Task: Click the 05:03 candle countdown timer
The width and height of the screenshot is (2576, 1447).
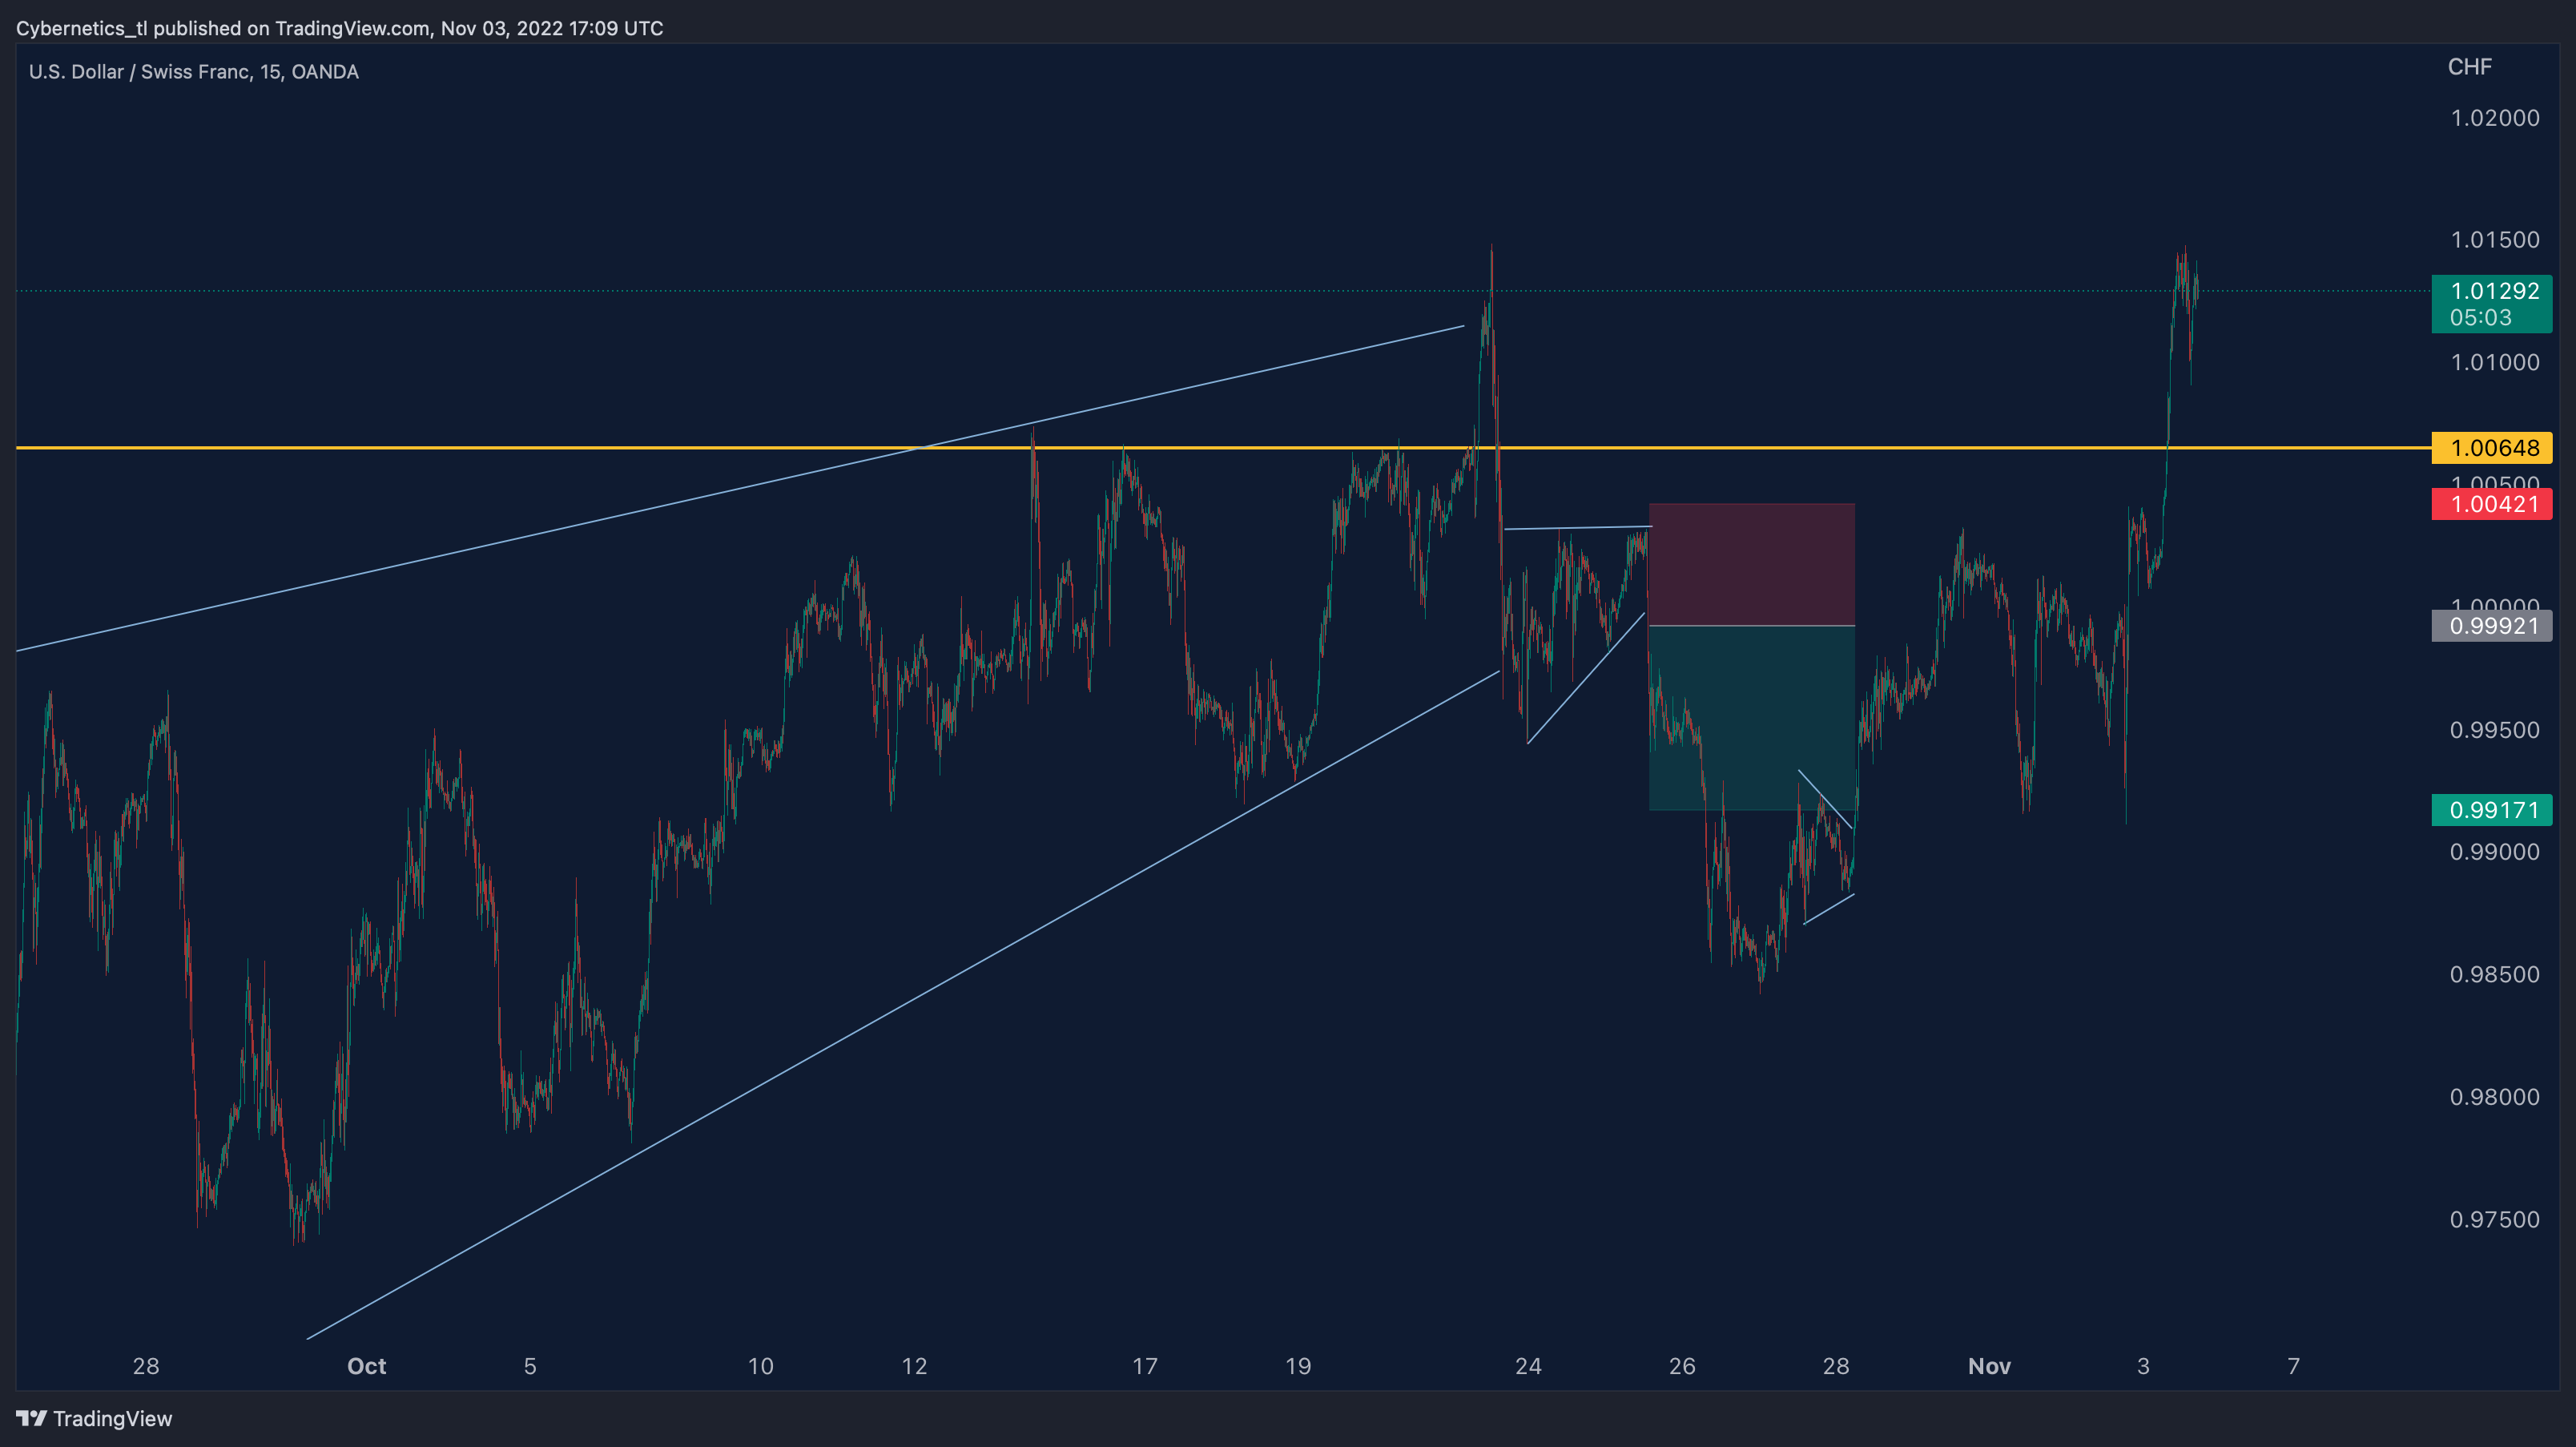Action: point(2480,318)
